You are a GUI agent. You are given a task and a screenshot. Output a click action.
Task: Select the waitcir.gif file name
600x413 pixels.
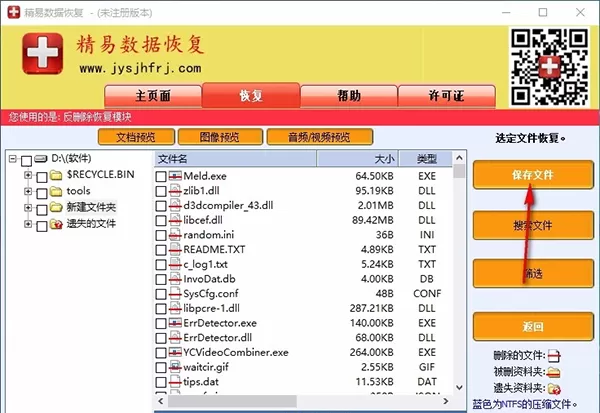(206, 367)
